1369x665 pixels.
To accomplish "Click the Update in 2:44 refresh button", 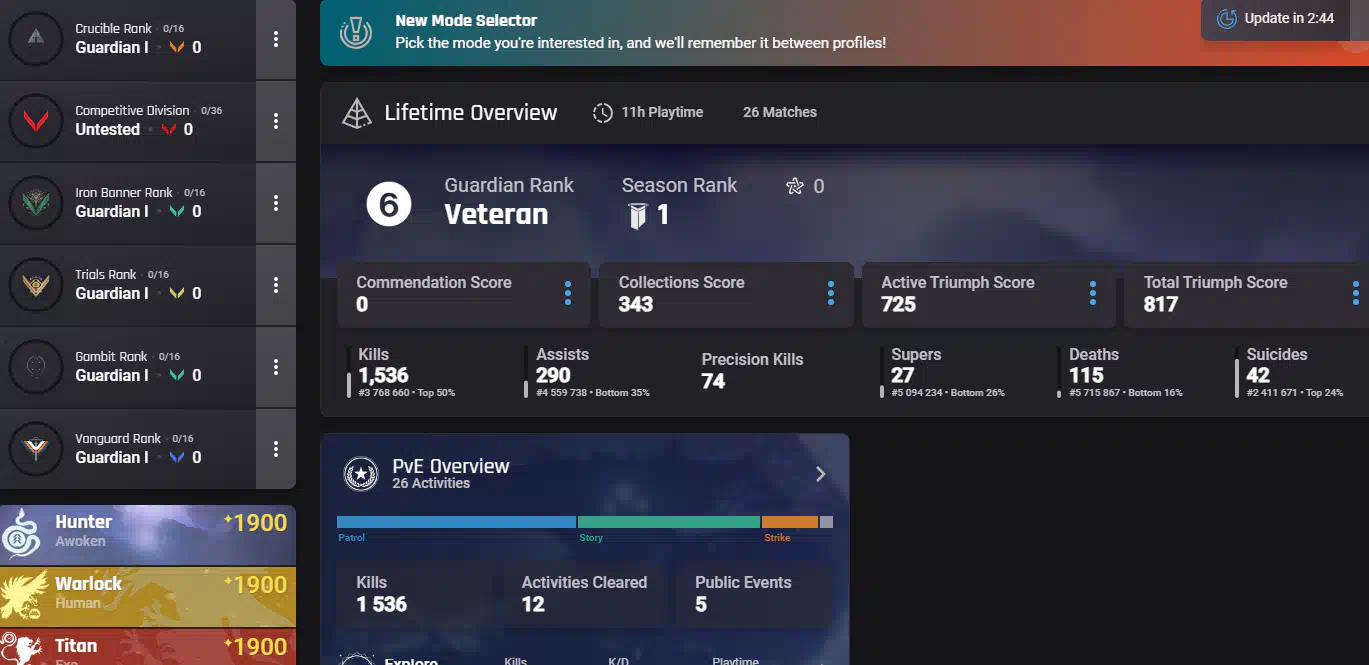I will [1274, 18].
